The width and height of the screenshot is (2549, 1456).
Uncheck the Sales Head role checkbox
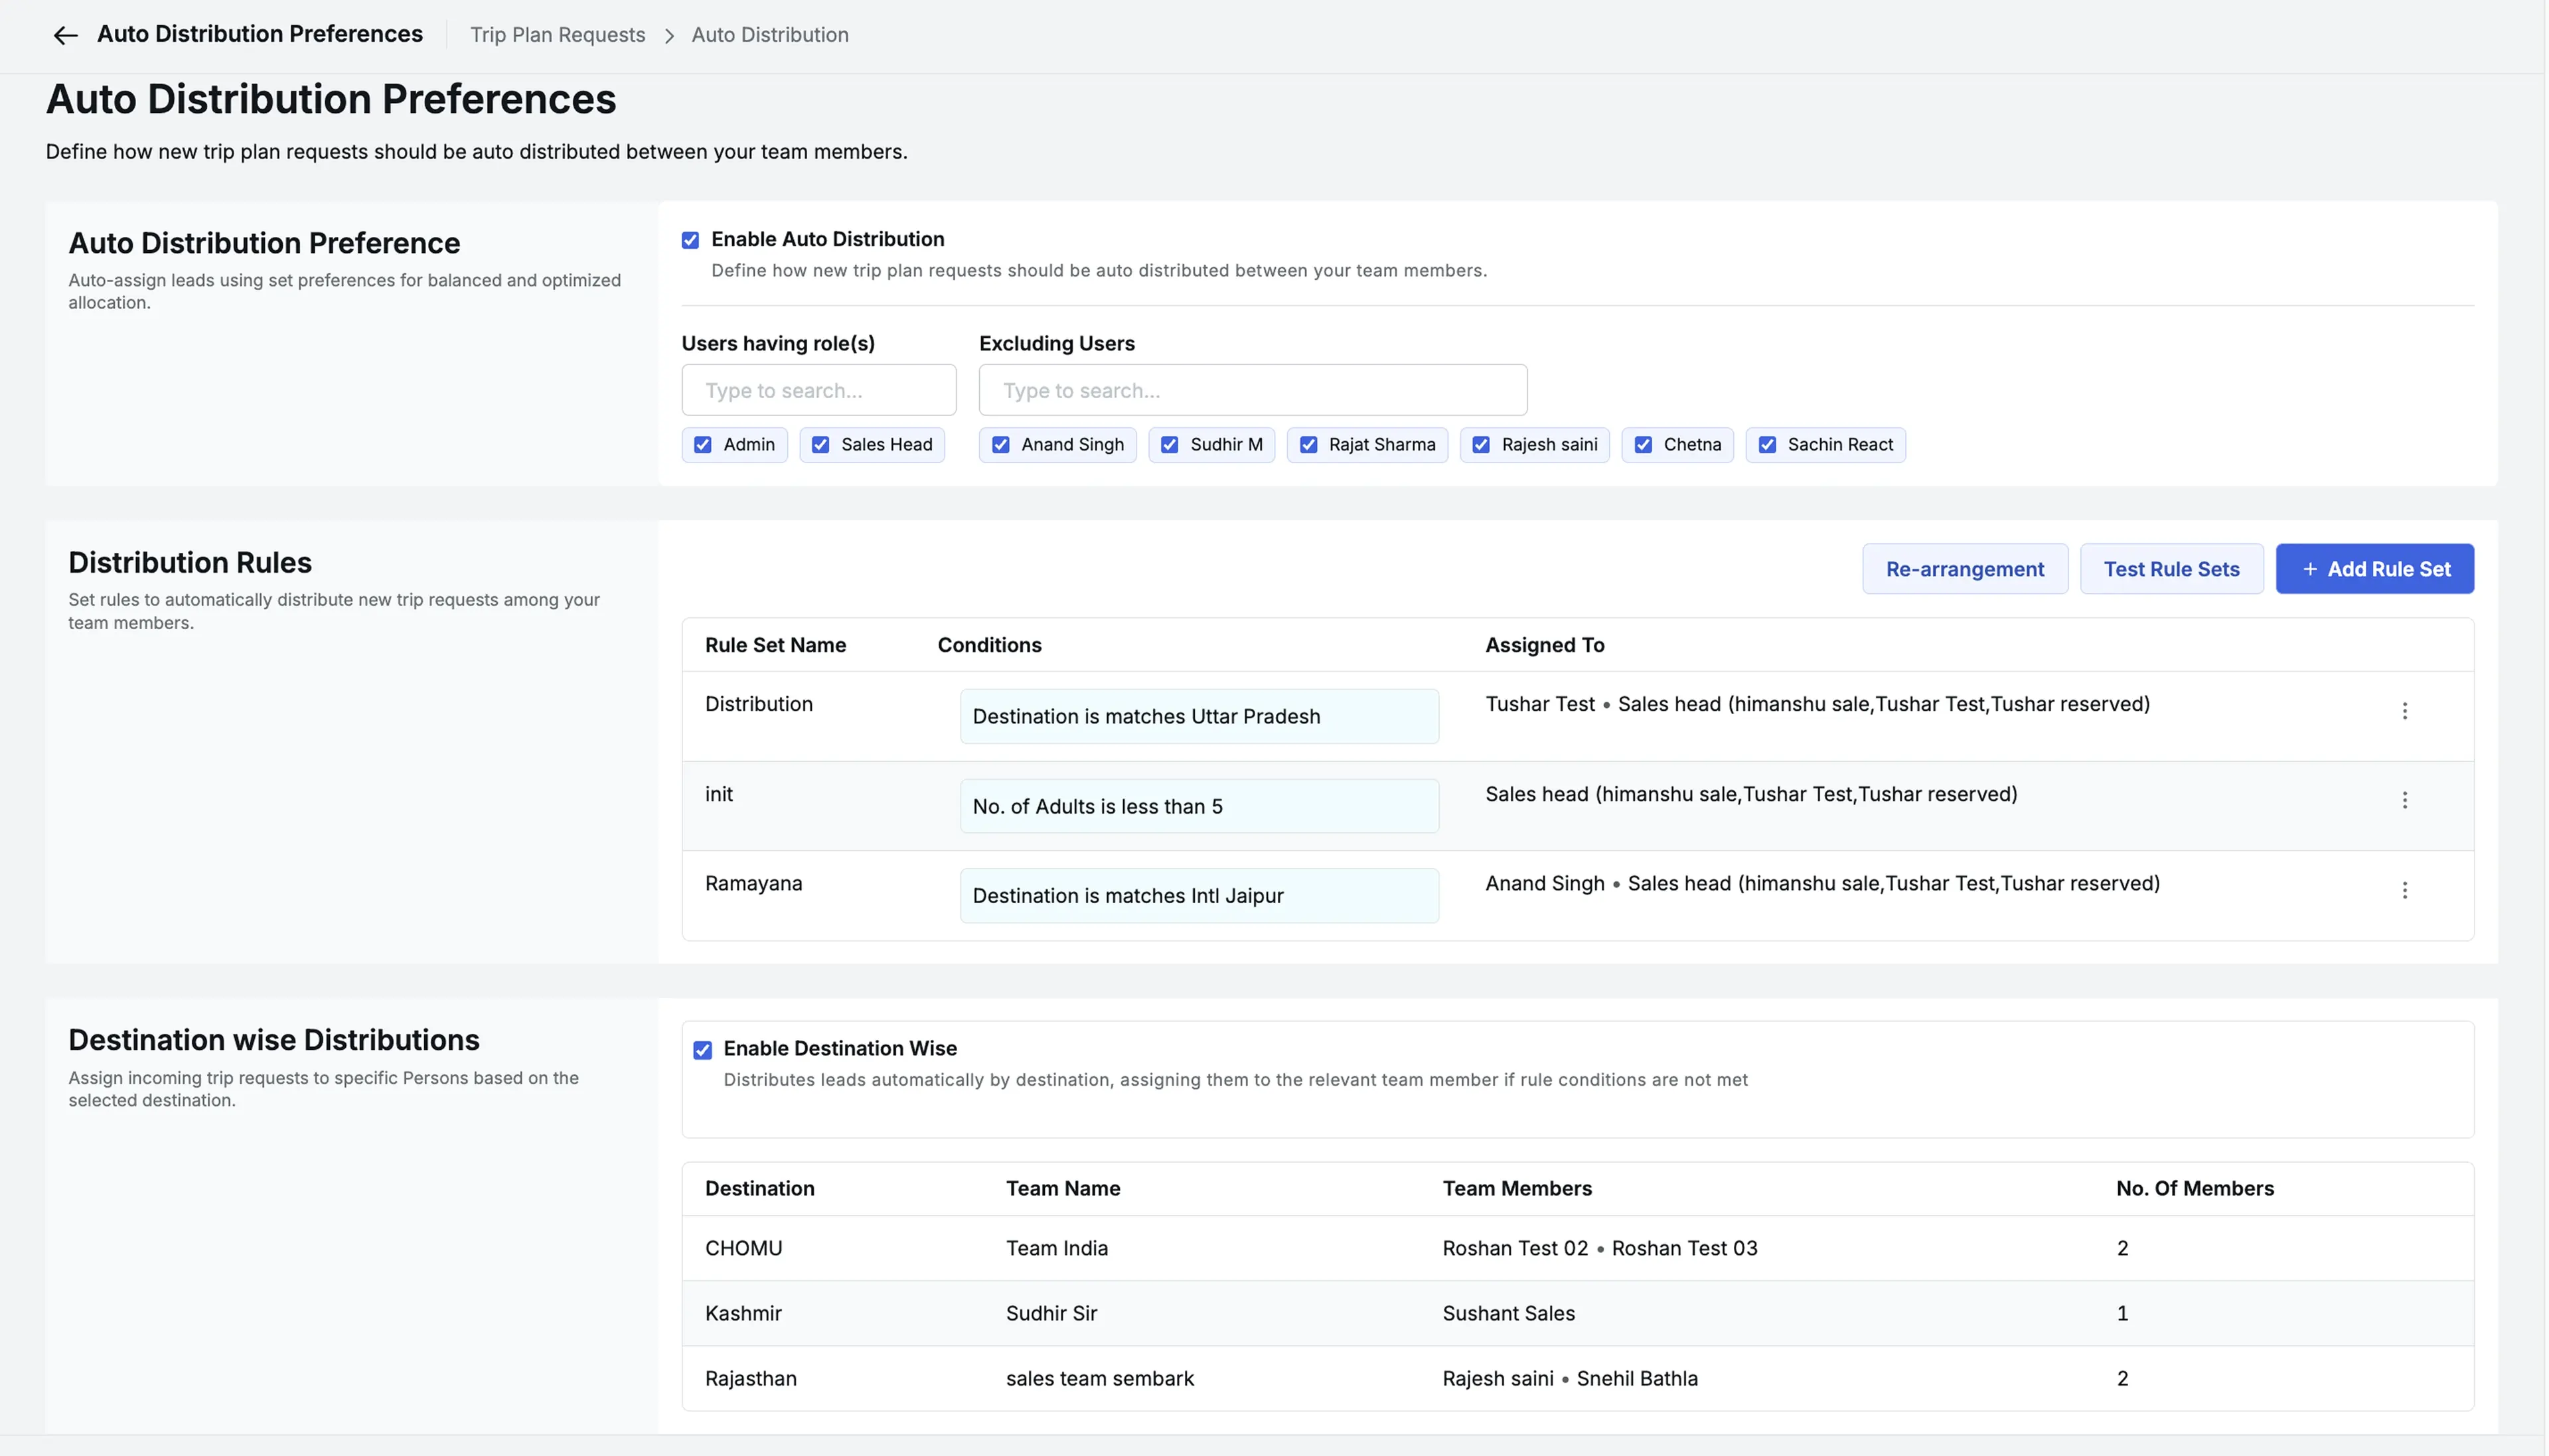820,445
